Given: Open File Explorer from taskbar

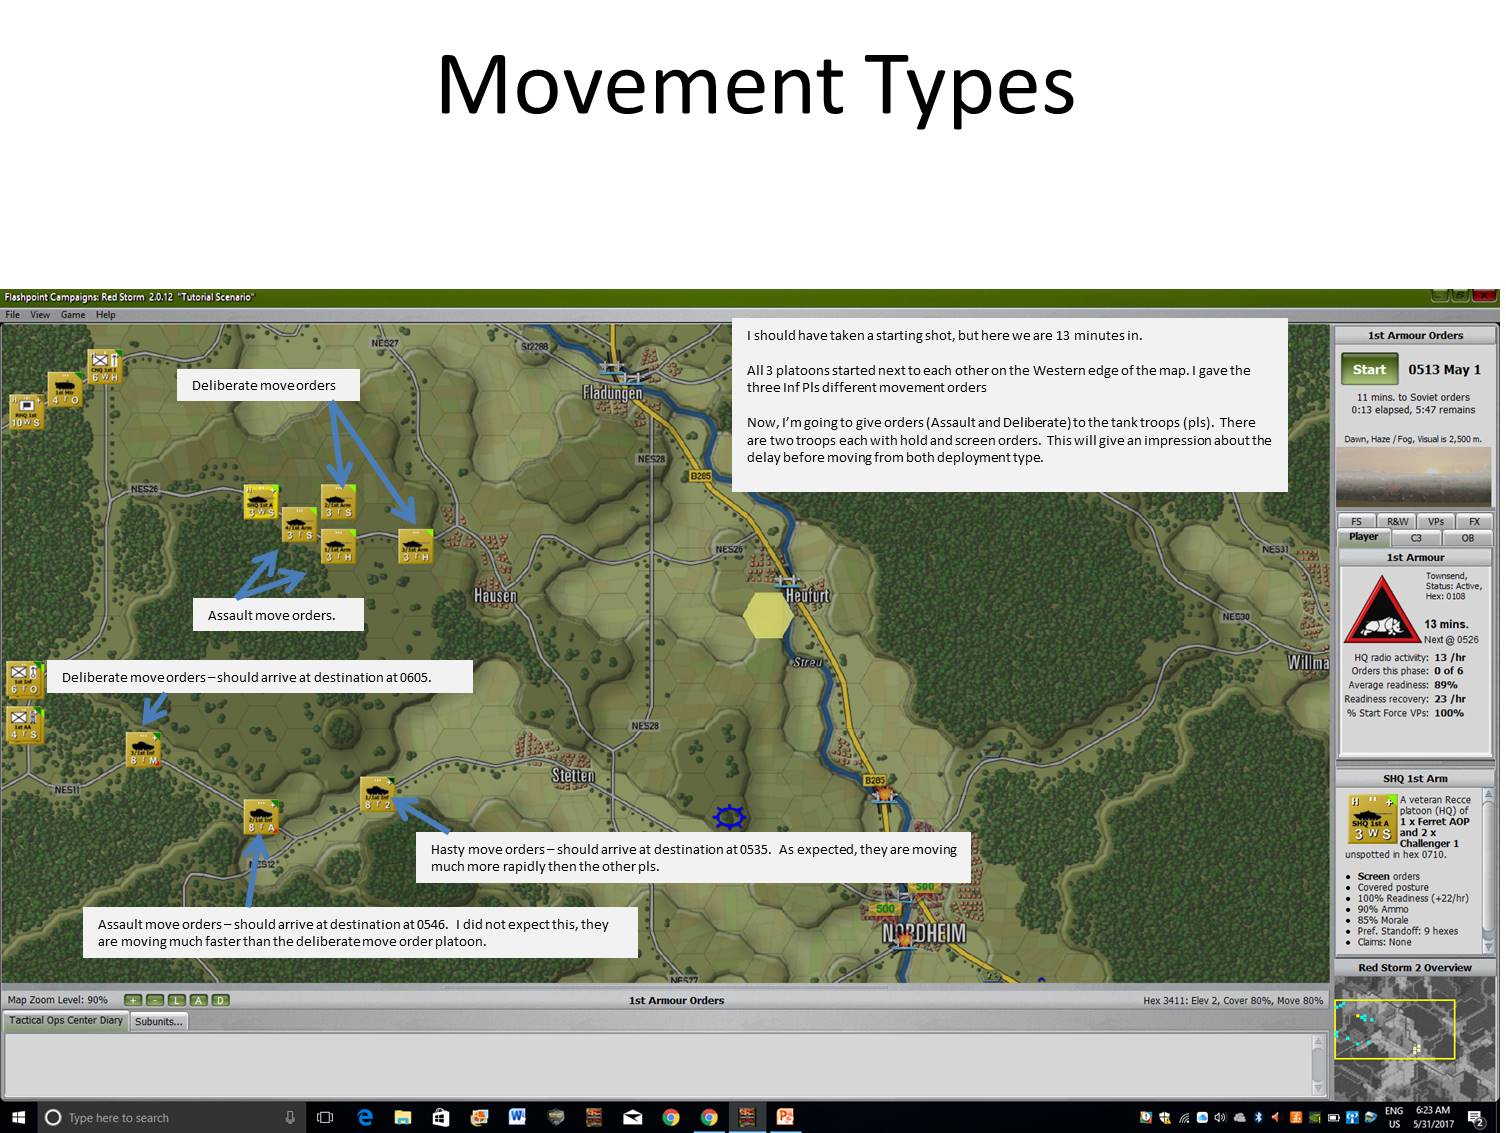Looking at the screenshot, I should coord(403,1117).
